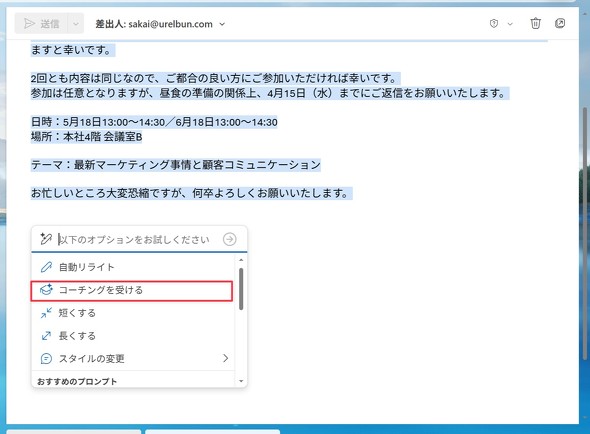Screen dimensions: 590x434
Task: Click into the Copilot prompt input field
Action: point(138,239)
